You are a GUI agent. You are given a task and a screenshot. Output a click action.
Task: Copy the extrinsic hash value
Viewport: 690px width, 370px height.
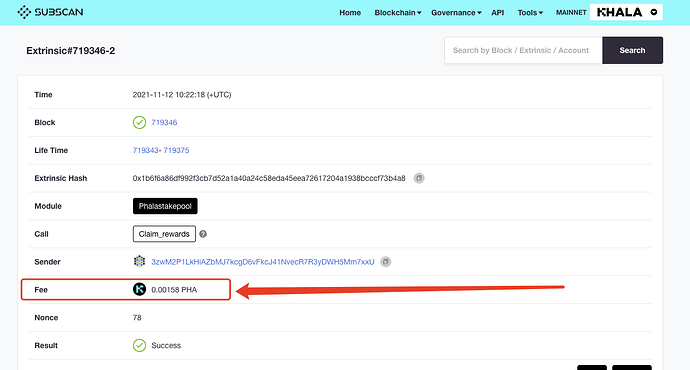coord(419,178)
